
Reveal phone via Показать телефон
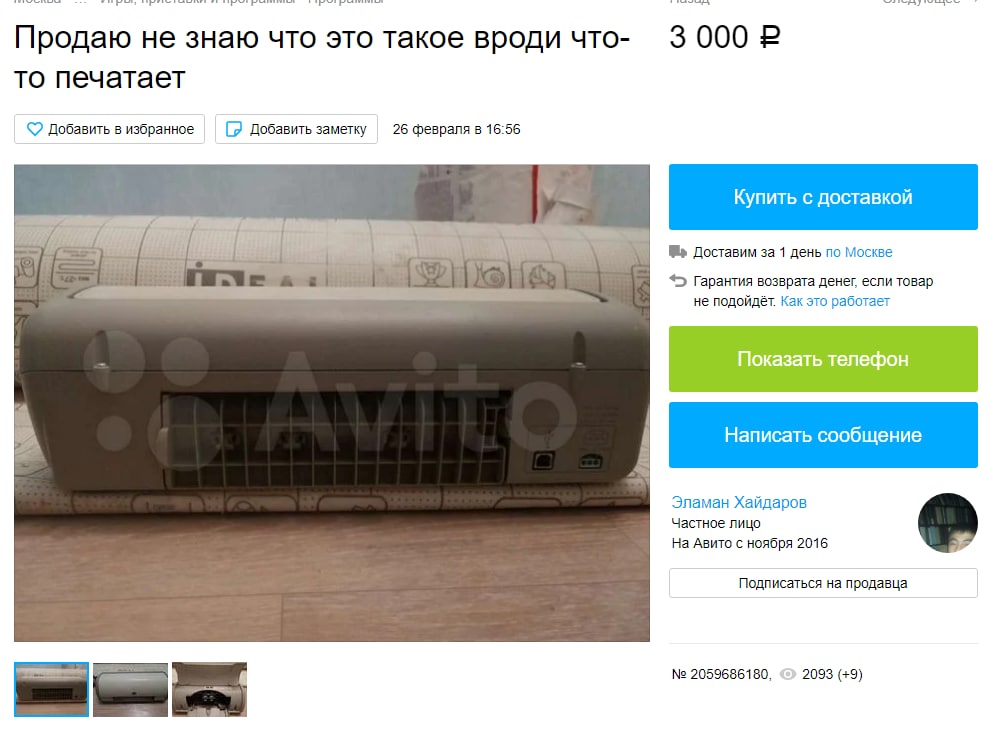823,359
